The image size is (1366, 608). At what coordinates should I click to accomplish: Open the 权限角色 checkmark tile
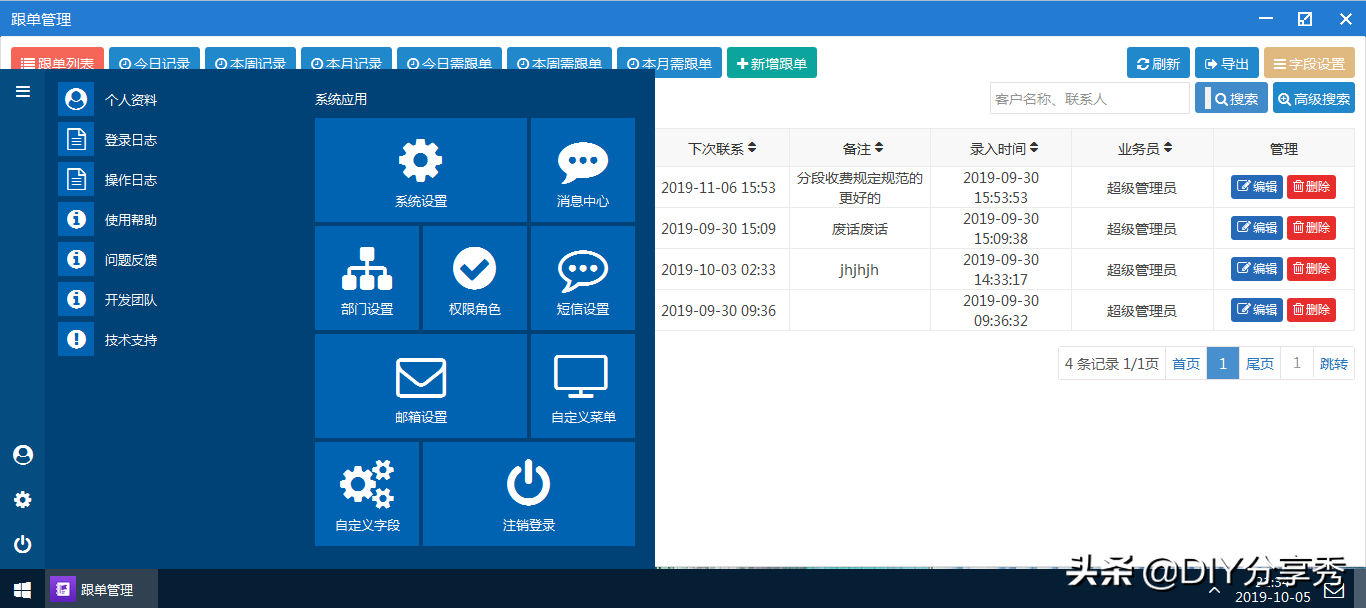475,278
